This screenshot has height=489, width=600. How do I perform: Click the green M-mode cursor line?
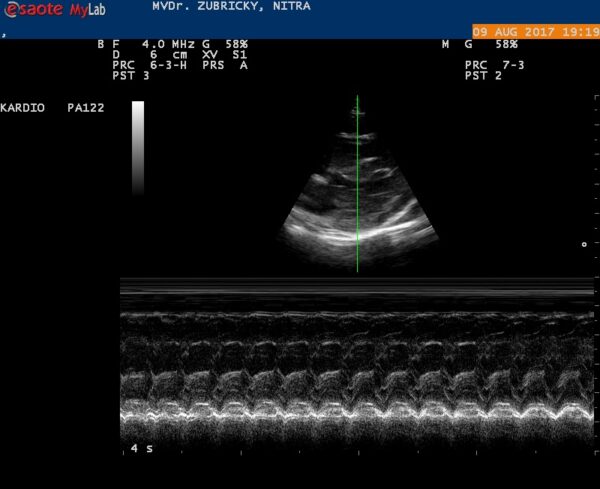click(x=357, y=184)
